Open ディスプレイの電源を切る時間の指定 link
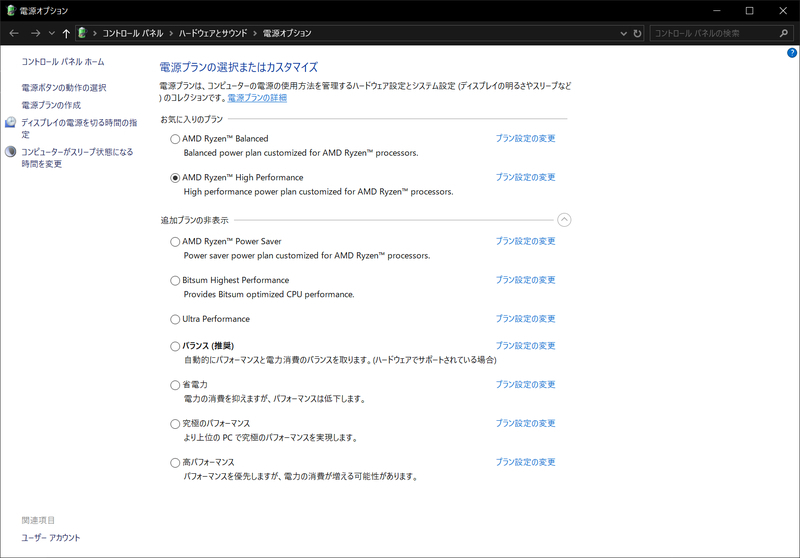 point(79,129)
